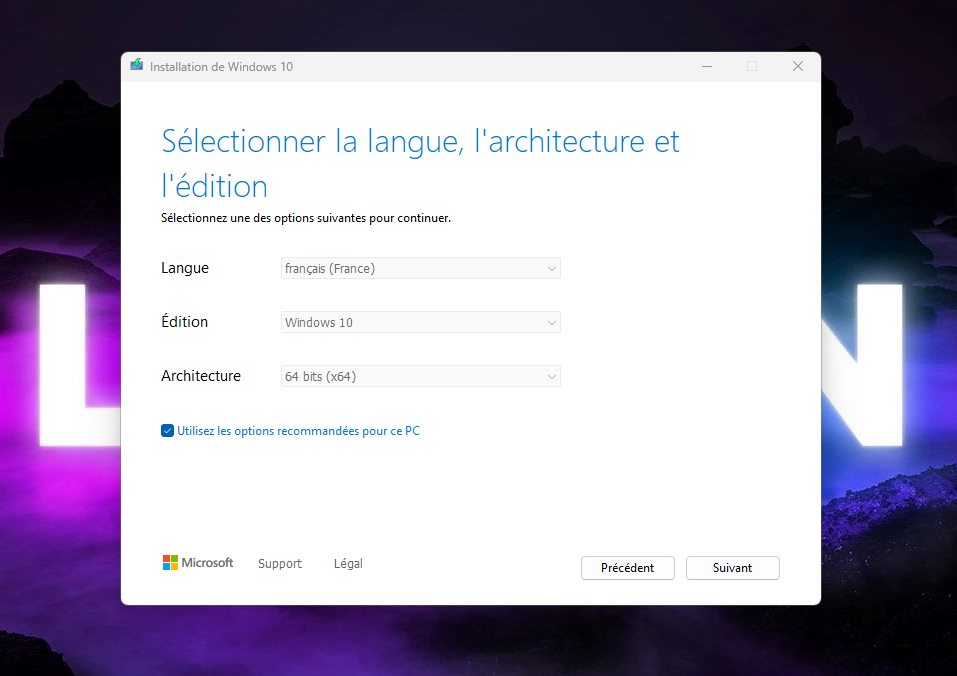The image size is (957, 676).
Task: Click the chevron arrow of the Édition dropdown
Action: 551,322
